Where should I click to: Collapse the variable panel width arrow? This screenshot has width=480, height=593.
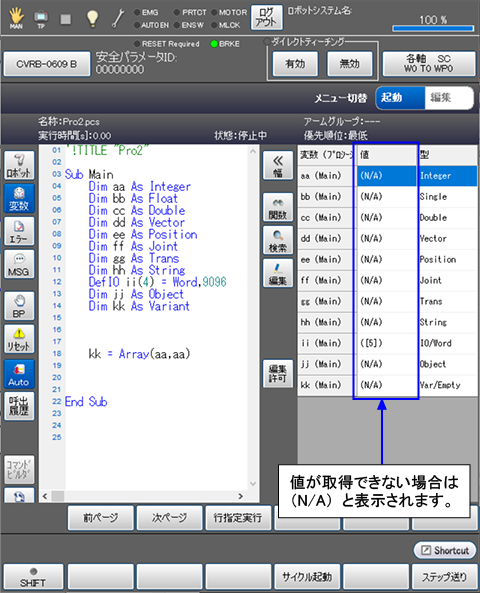click(278, 166)
